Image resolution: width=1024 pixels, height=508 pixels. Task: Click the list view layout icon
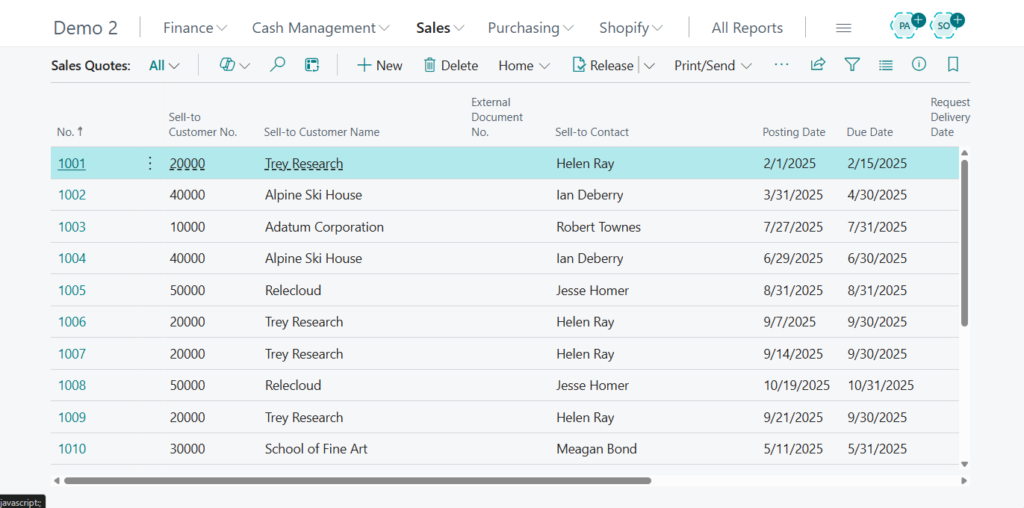coord(885,65)
